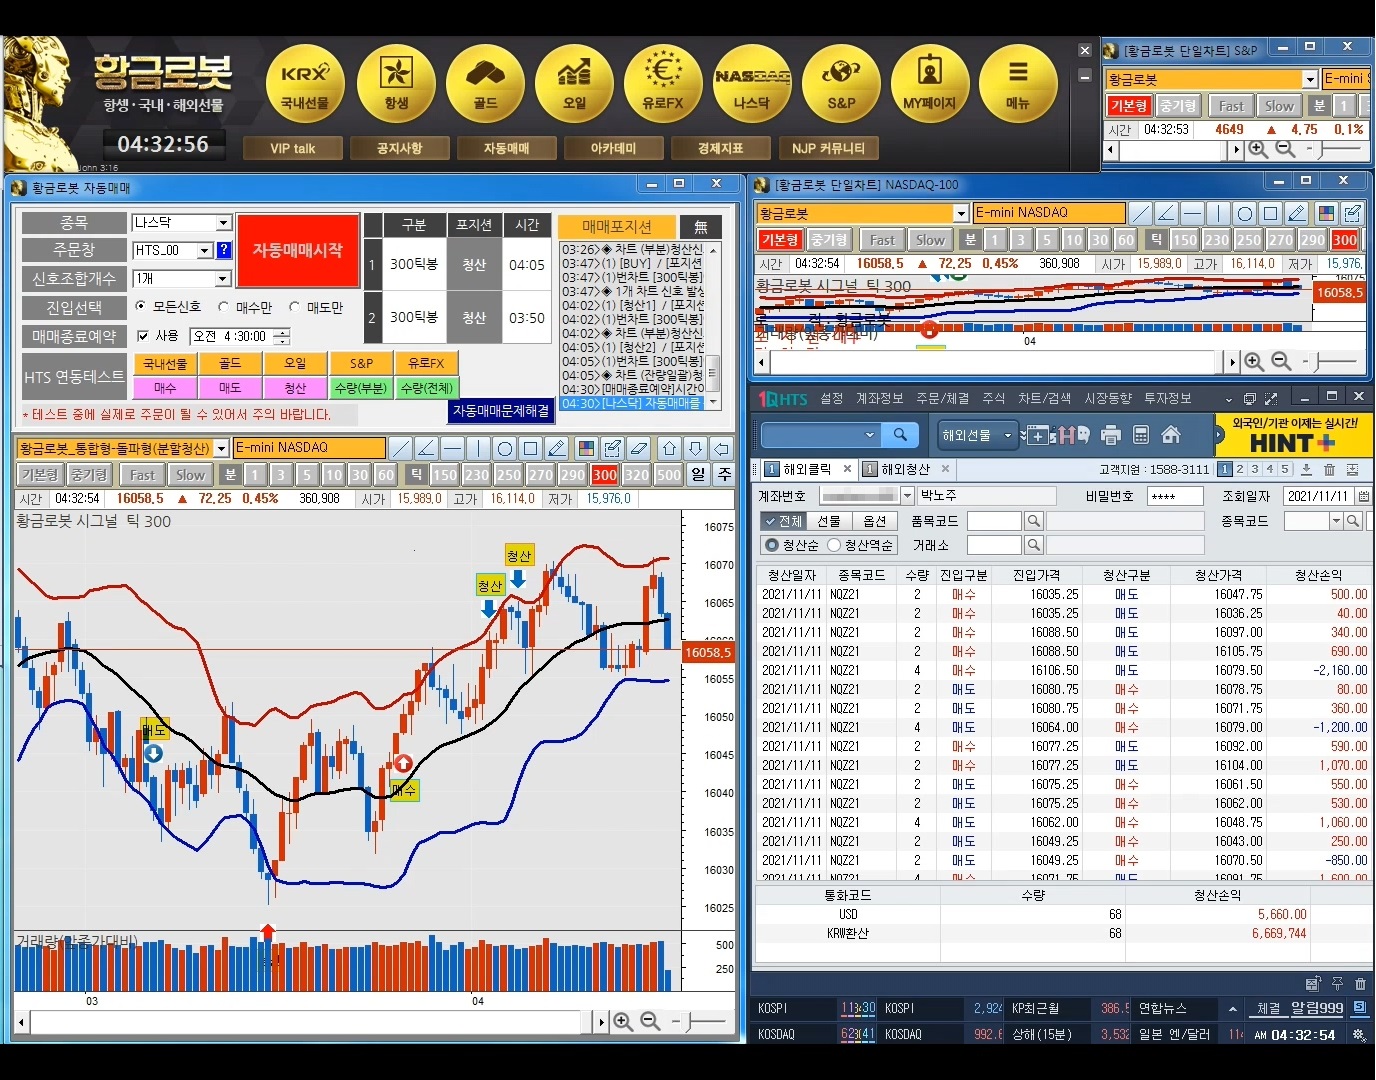Select pencil drawing tool in main chart toolbar
1376x1080 pixels.
click(x=557, y=448)
